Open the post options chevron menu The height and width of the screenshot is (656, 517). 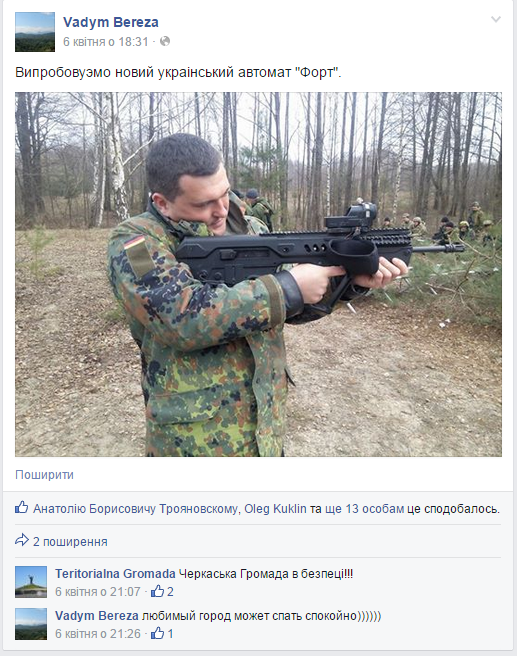tap(496, 19)
